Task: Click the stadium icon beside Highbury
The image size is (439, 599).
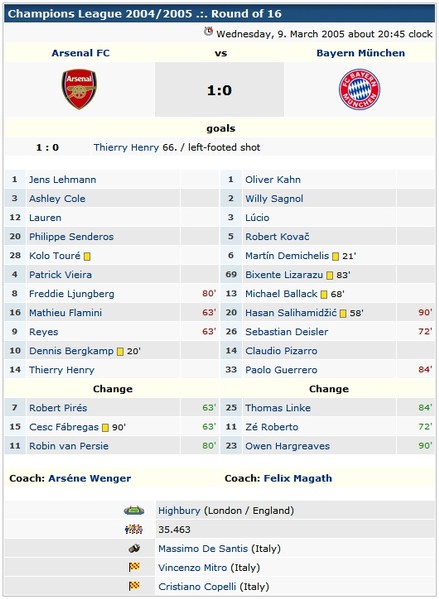Action: (134, 510)
